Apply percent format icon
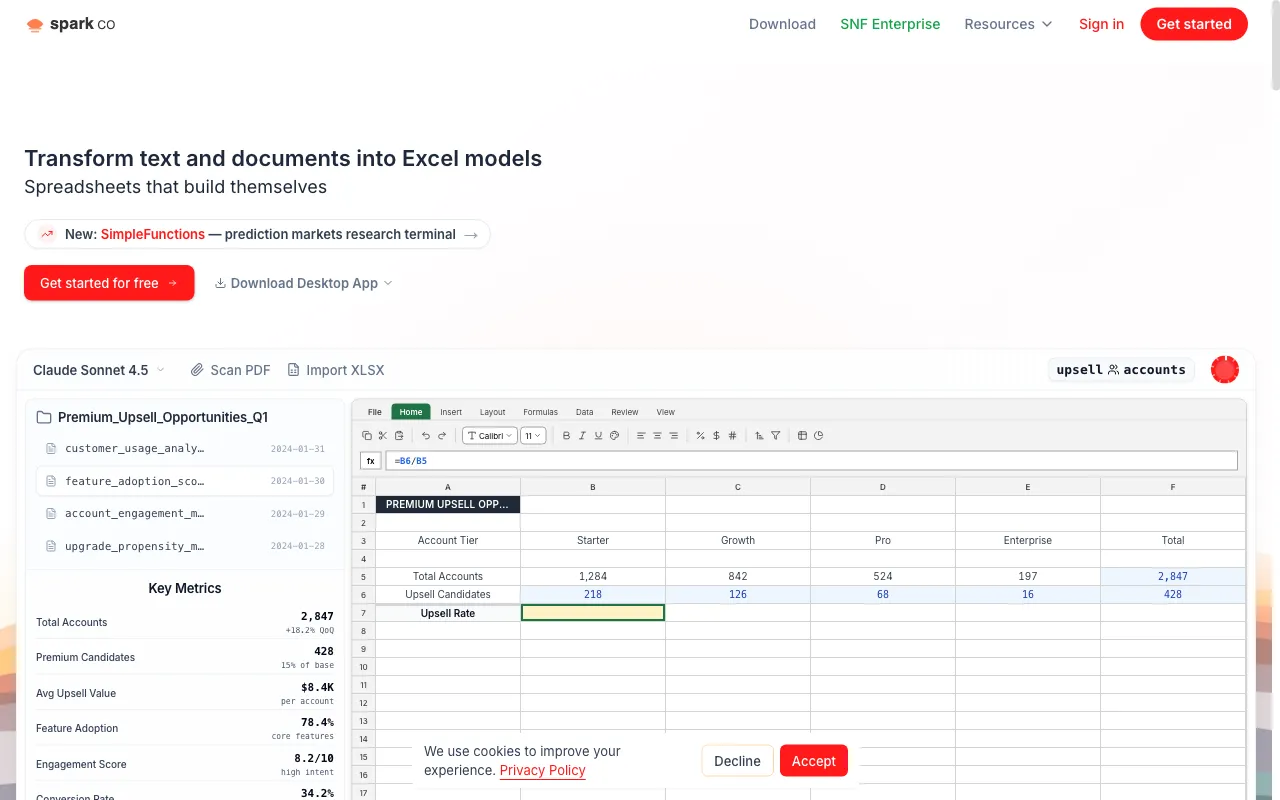 point(700,435)
